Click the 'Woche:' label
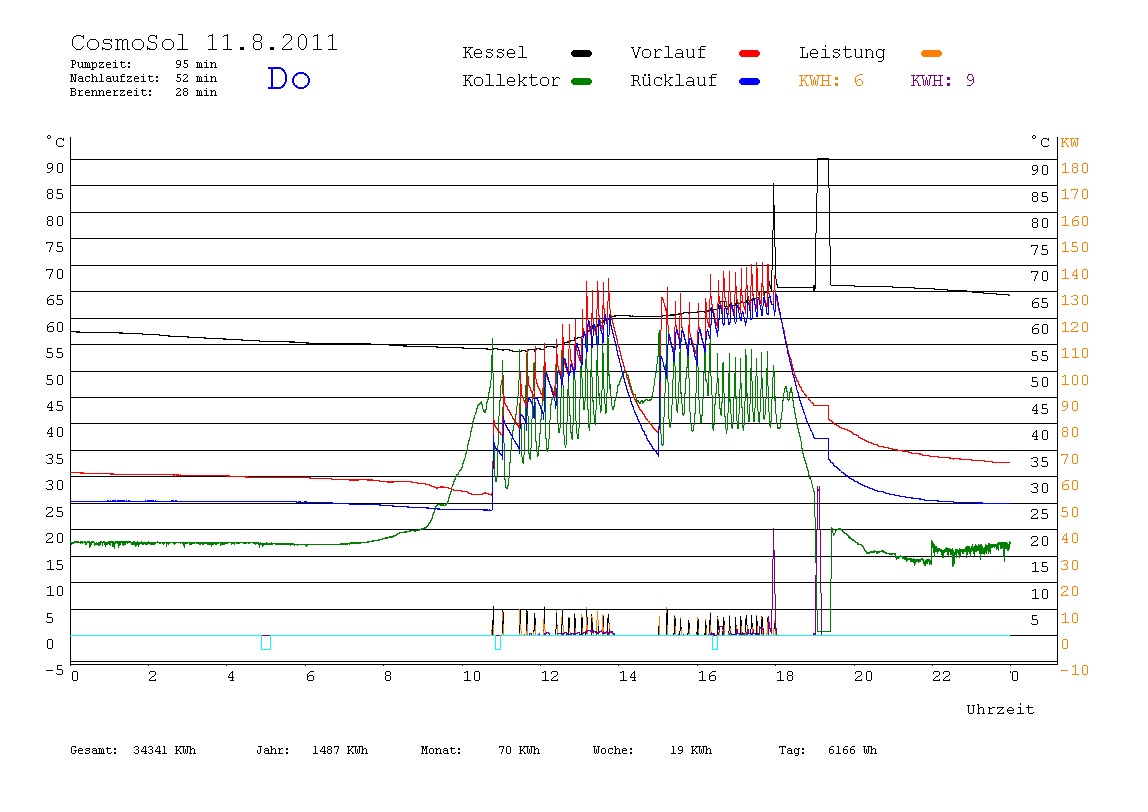This screenshot has width=1148, height=812. click(613, 750)
